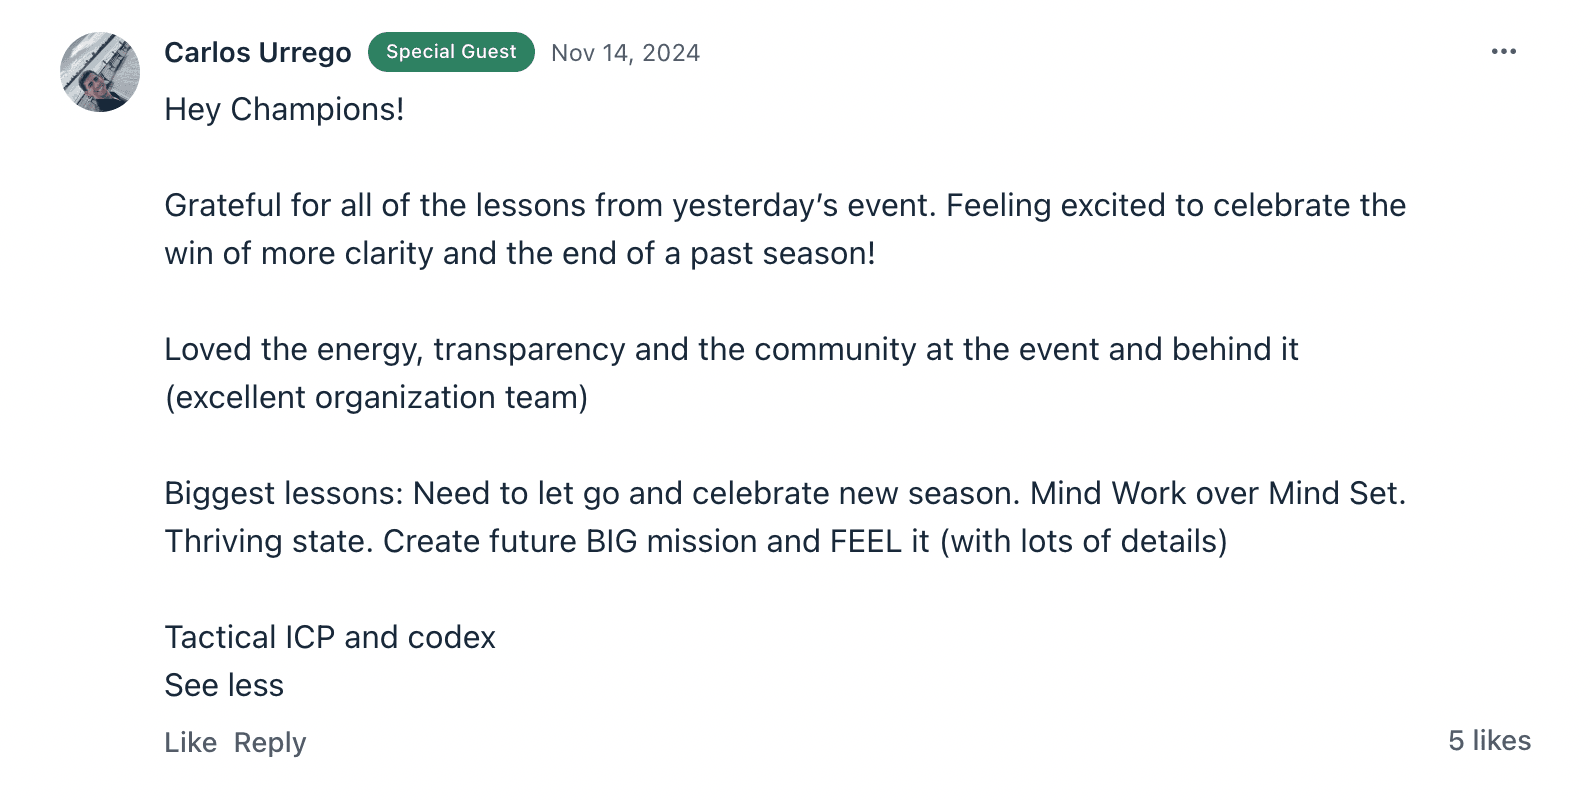Click the "Tactical ICP and codex" line

coord(330,637)
